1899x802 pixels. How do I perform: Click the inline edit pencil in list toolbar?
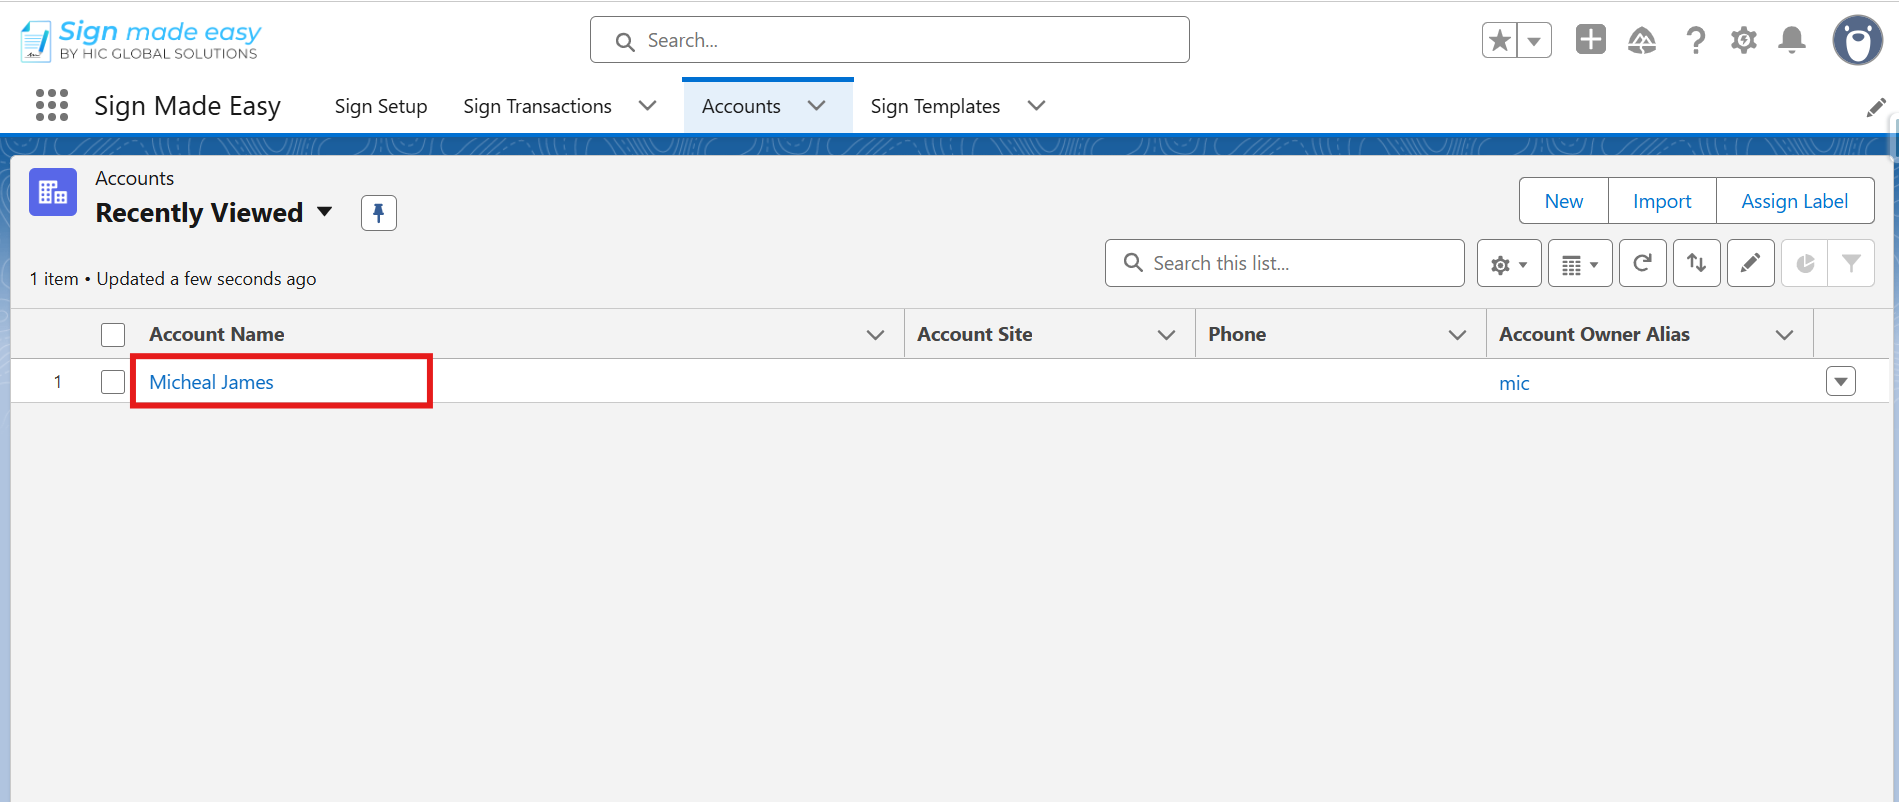point(1751,264)
